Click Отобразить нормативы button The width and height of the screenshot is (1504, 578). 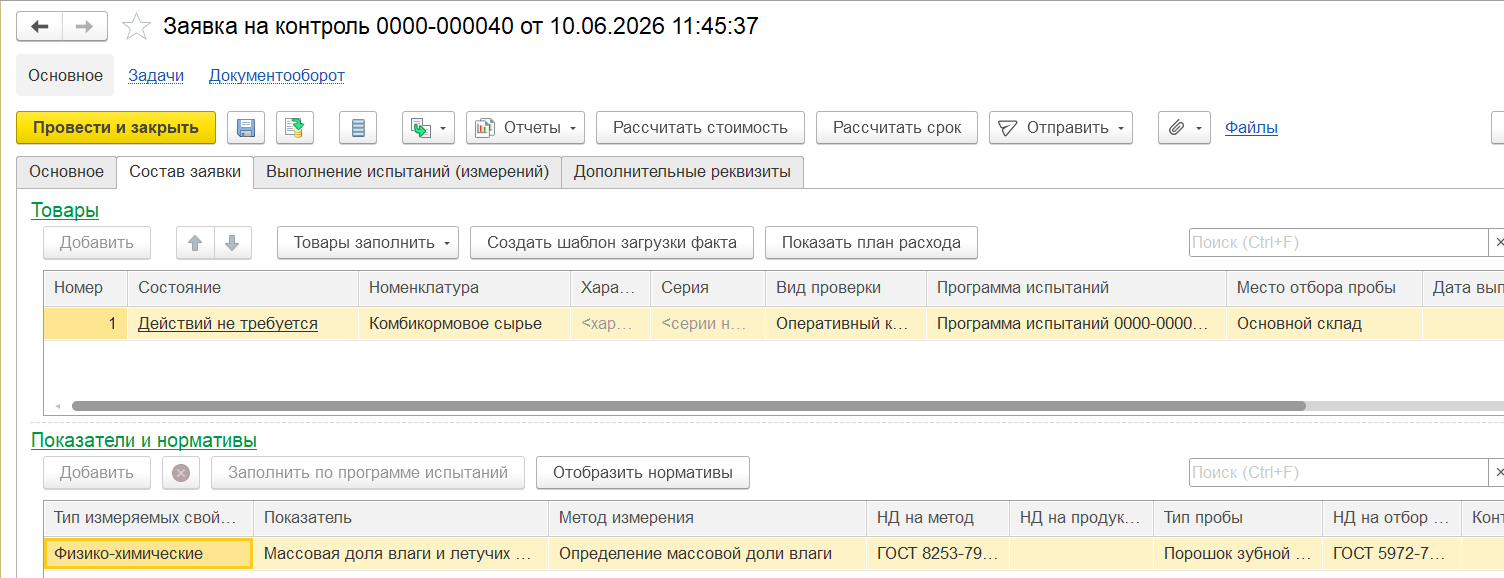click(x=643, y=473)
